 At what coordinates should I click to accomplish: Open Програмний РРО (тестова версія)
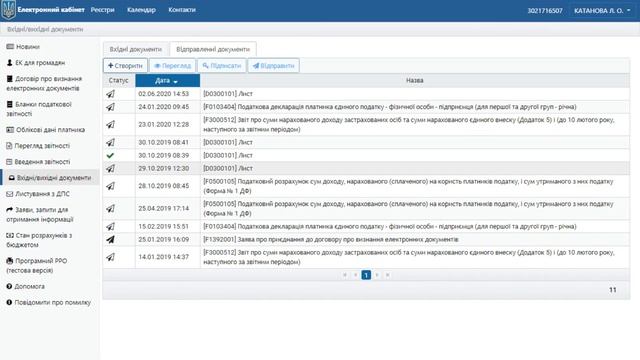click(x=37, y=265)
